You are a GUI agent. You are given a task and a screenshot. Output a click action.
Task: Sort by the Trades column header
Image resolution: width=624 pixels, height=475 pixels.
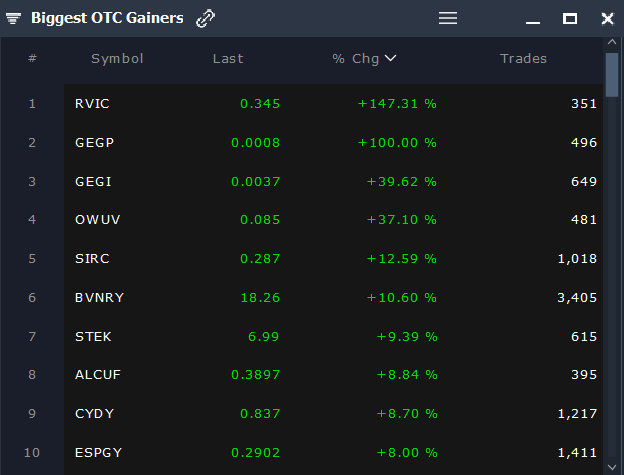523,58
